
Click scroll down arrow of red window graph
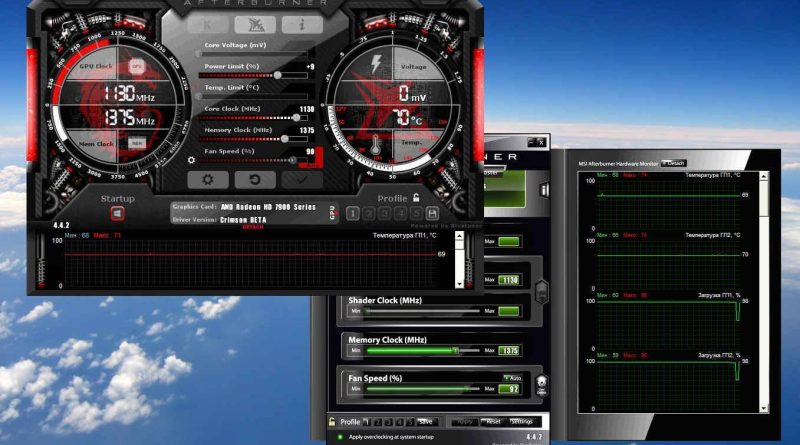click(459, 284)
